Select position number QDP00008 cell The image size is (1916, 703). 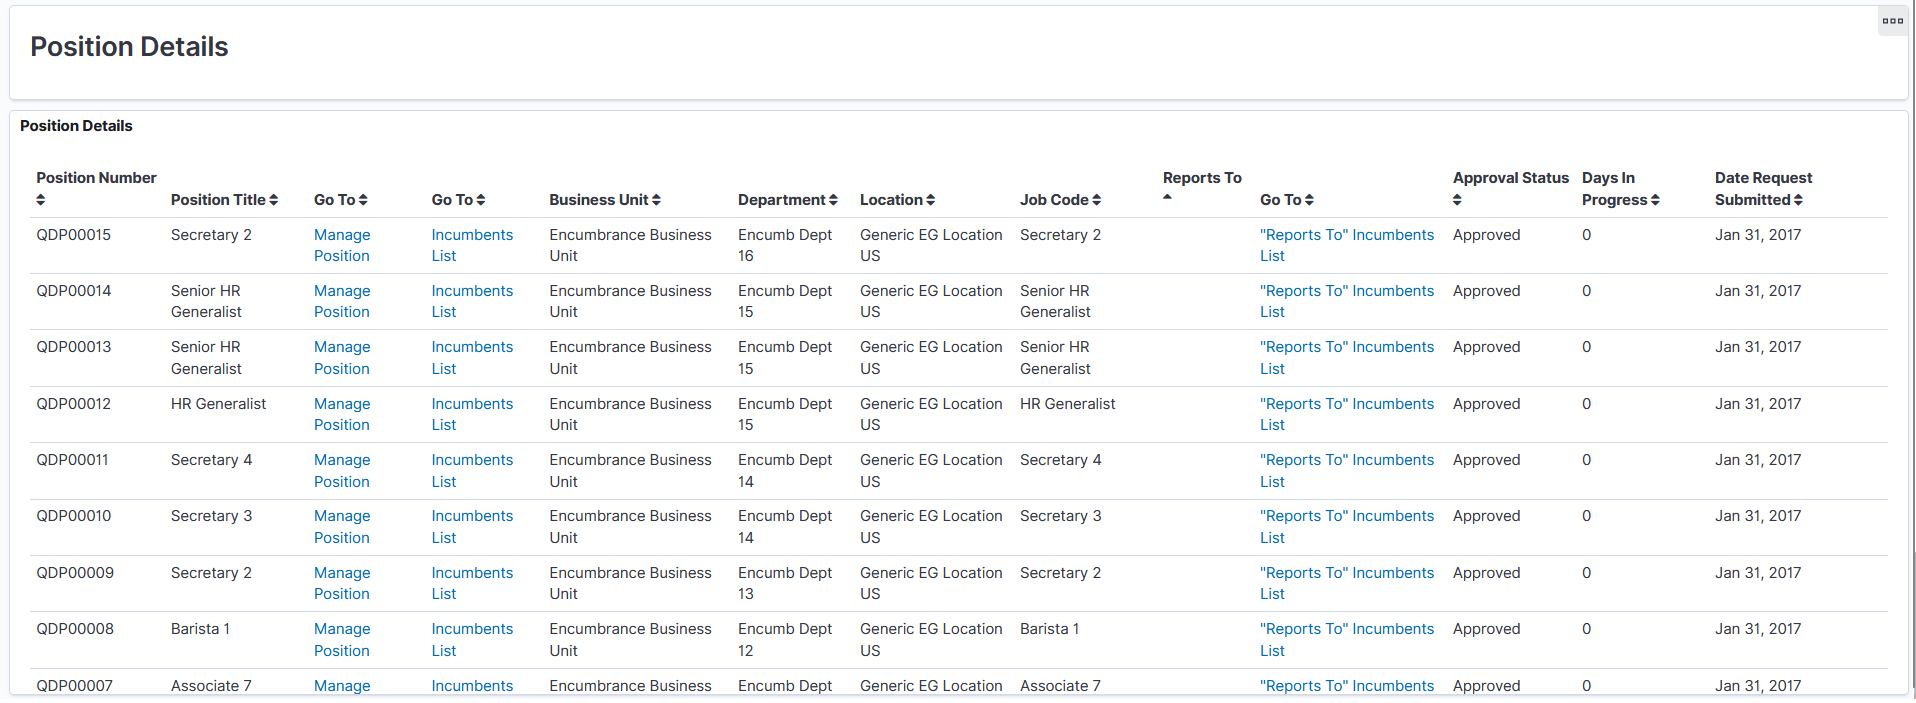click(75, 629)
